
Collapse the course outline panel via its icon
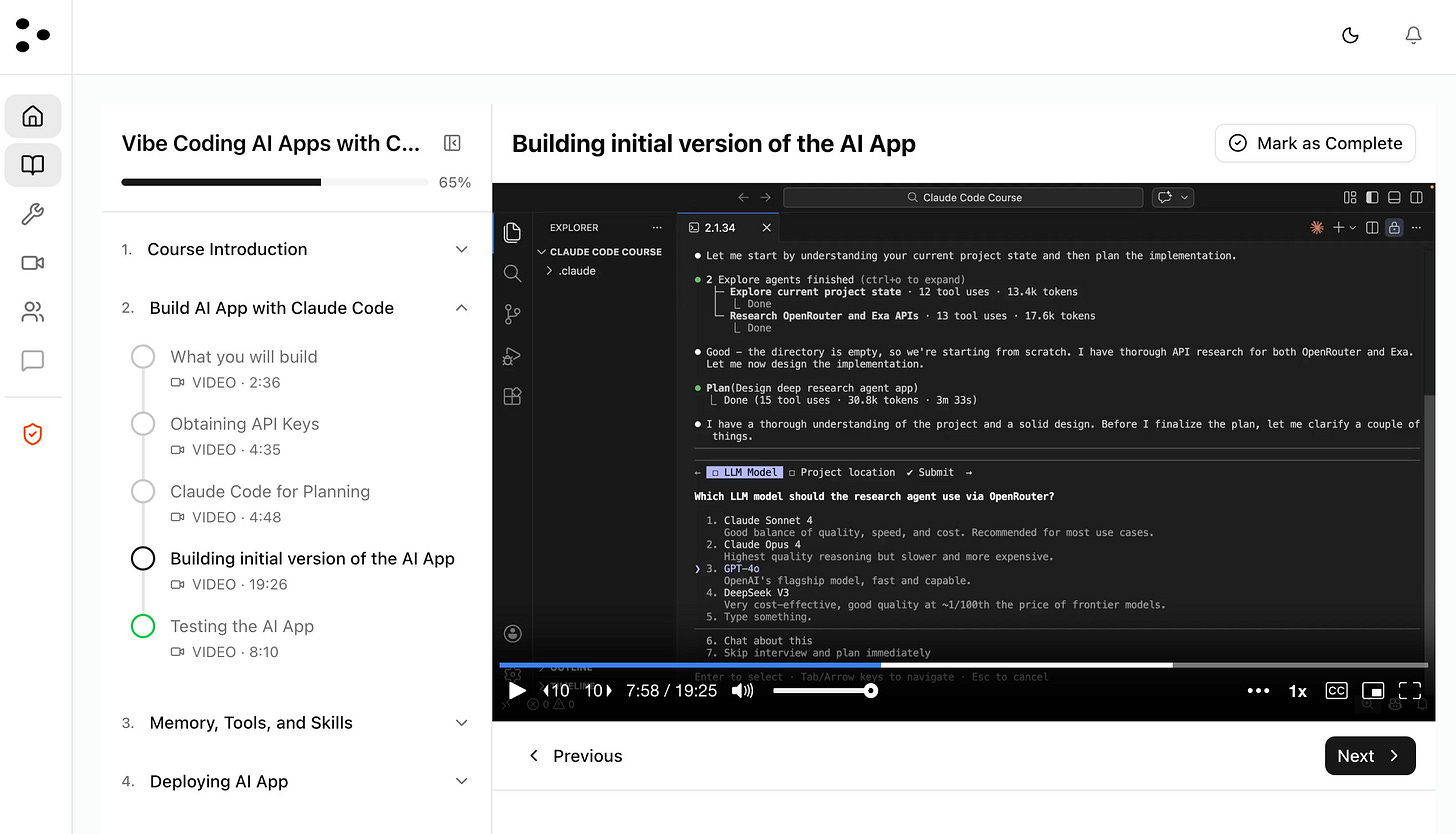click(452, 143)
